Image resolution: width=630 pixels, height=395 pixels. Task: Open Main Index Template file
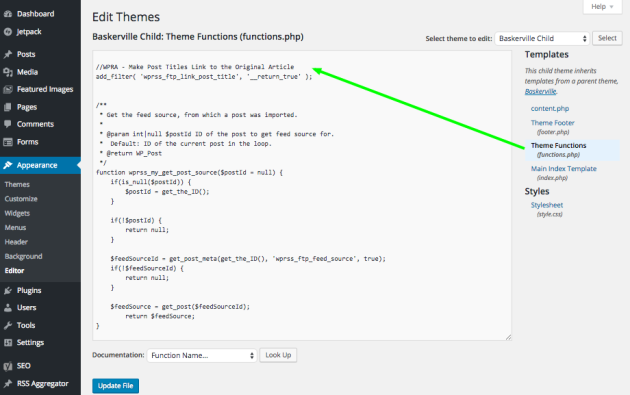point(563,169)
